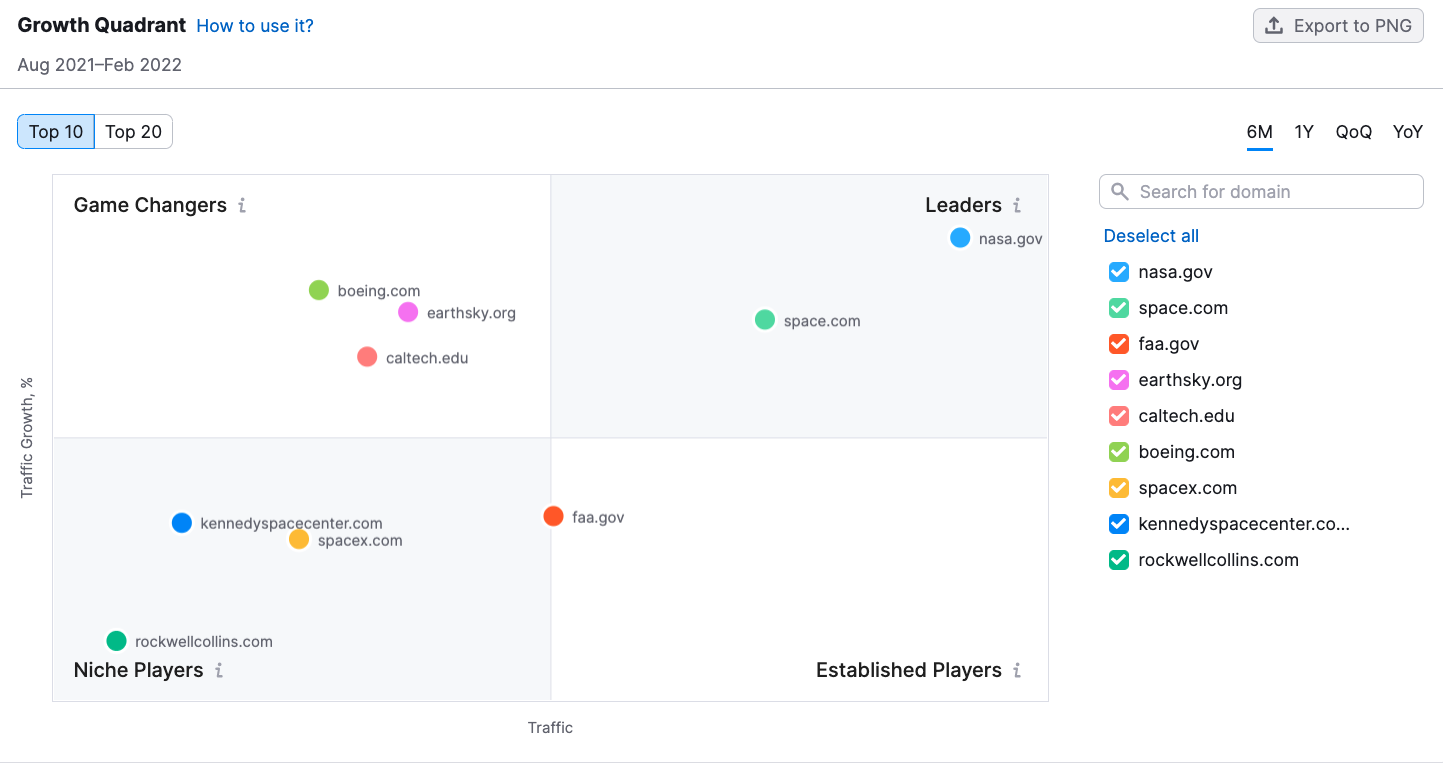
Task: Click the rockwellcollins.com dot on chart
Action: [x=117, y=641]
